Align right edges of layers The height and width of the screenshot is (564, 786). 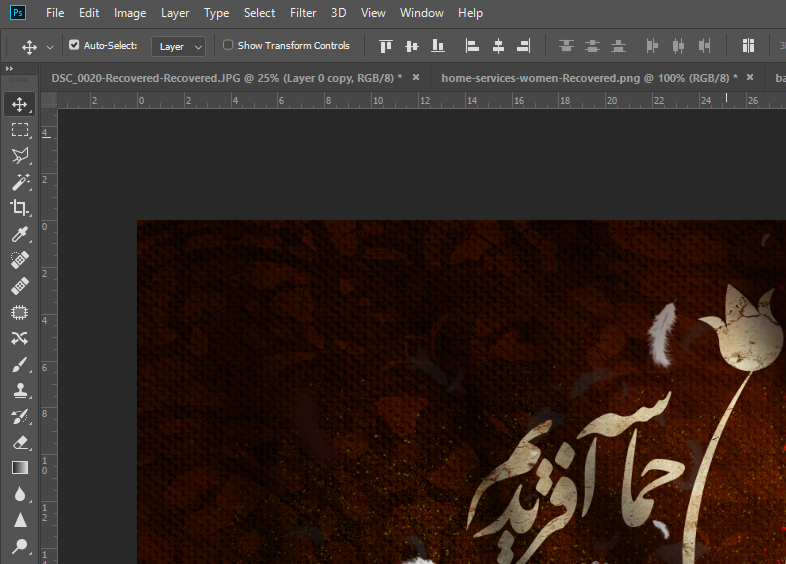pyautogui.click(x=523, y=46)
